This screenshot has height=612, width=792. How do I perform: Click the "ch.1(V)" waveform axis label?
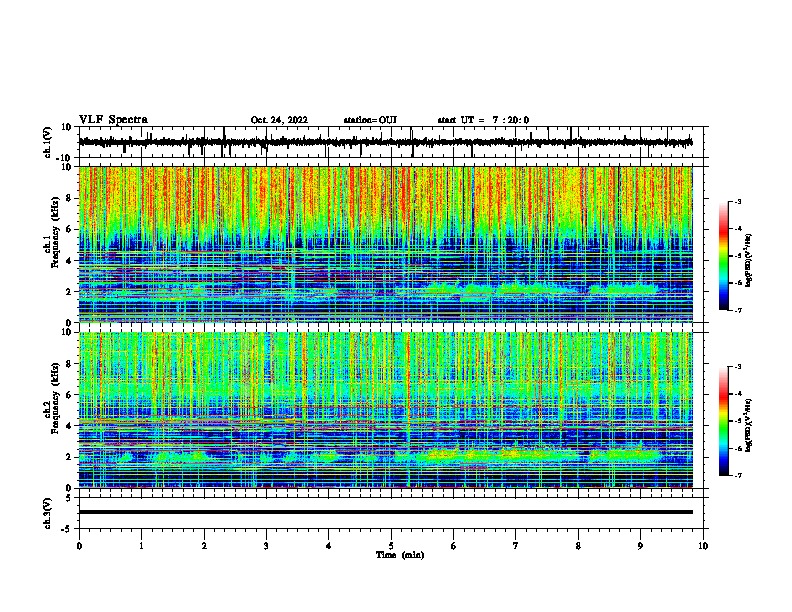coord(47,142)
